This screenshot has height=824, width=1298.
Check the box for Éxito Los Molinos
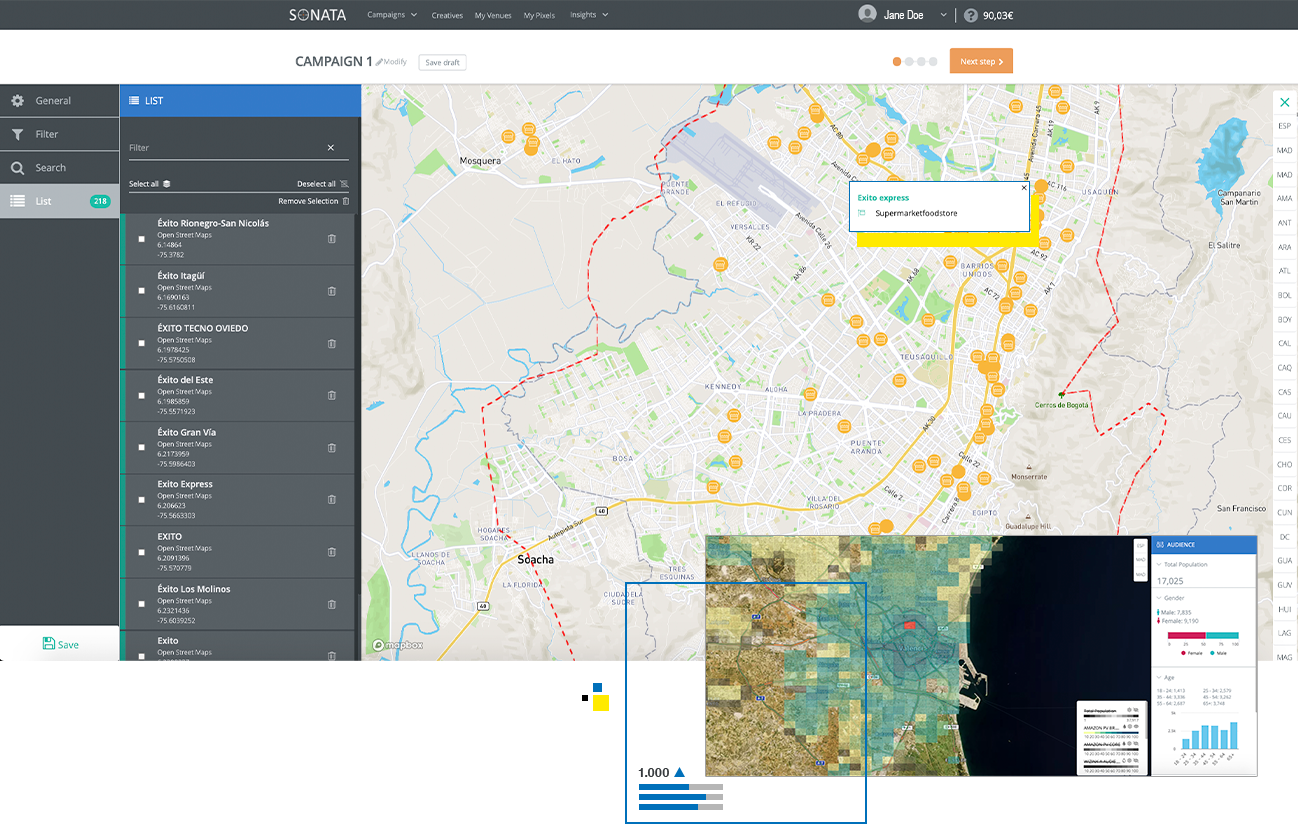pyautogui.click(x=141, y=605)
